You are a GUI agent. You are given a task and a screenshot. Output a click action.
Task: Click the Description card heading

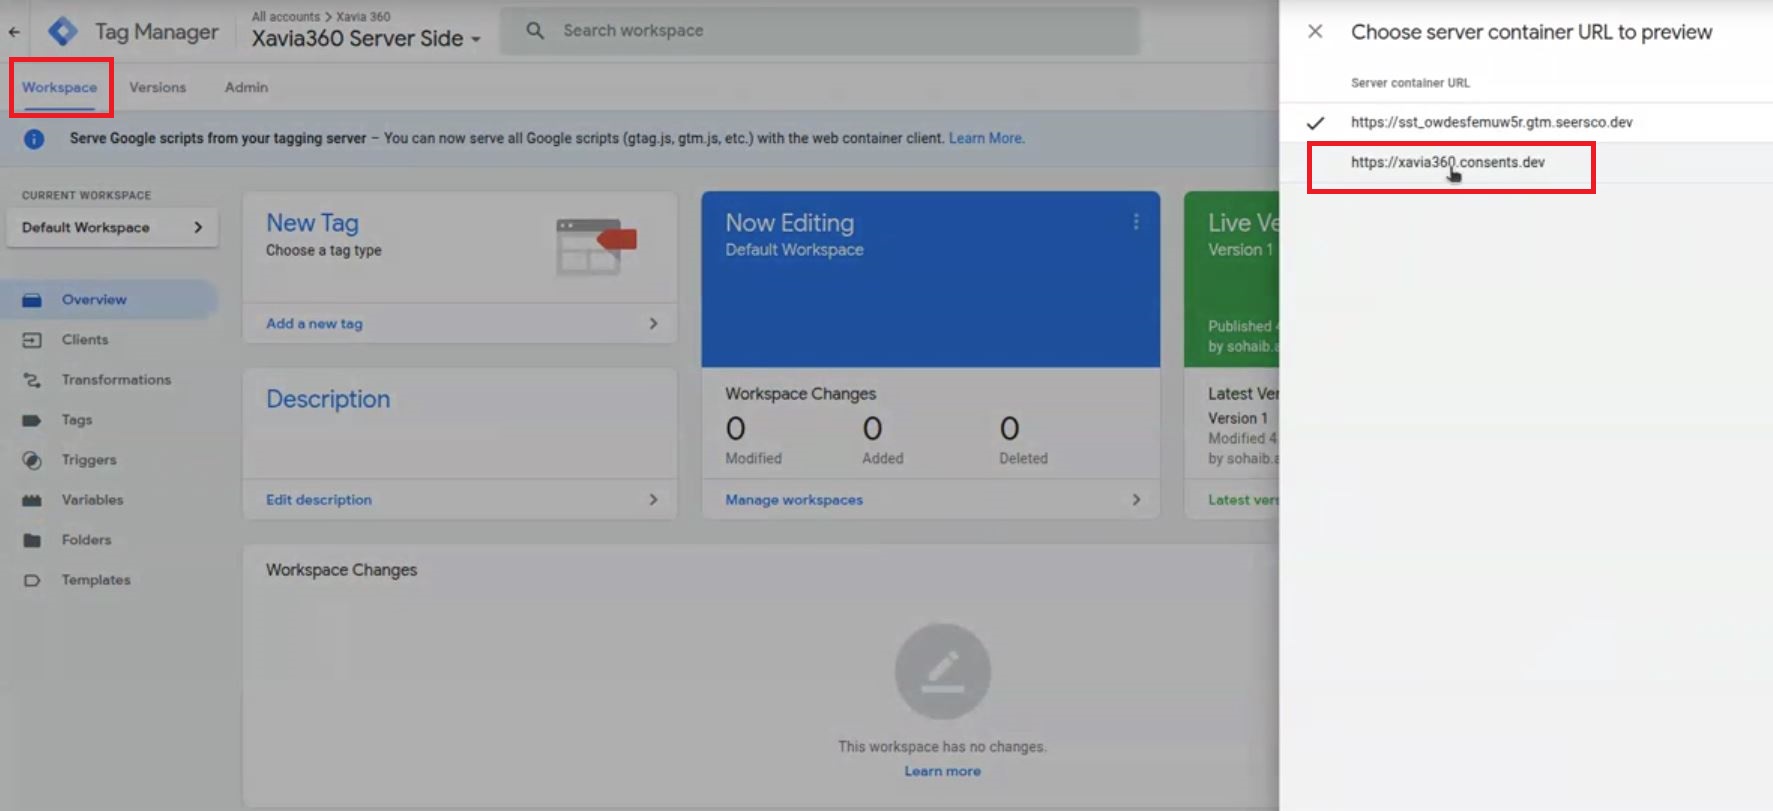point(328,399)
